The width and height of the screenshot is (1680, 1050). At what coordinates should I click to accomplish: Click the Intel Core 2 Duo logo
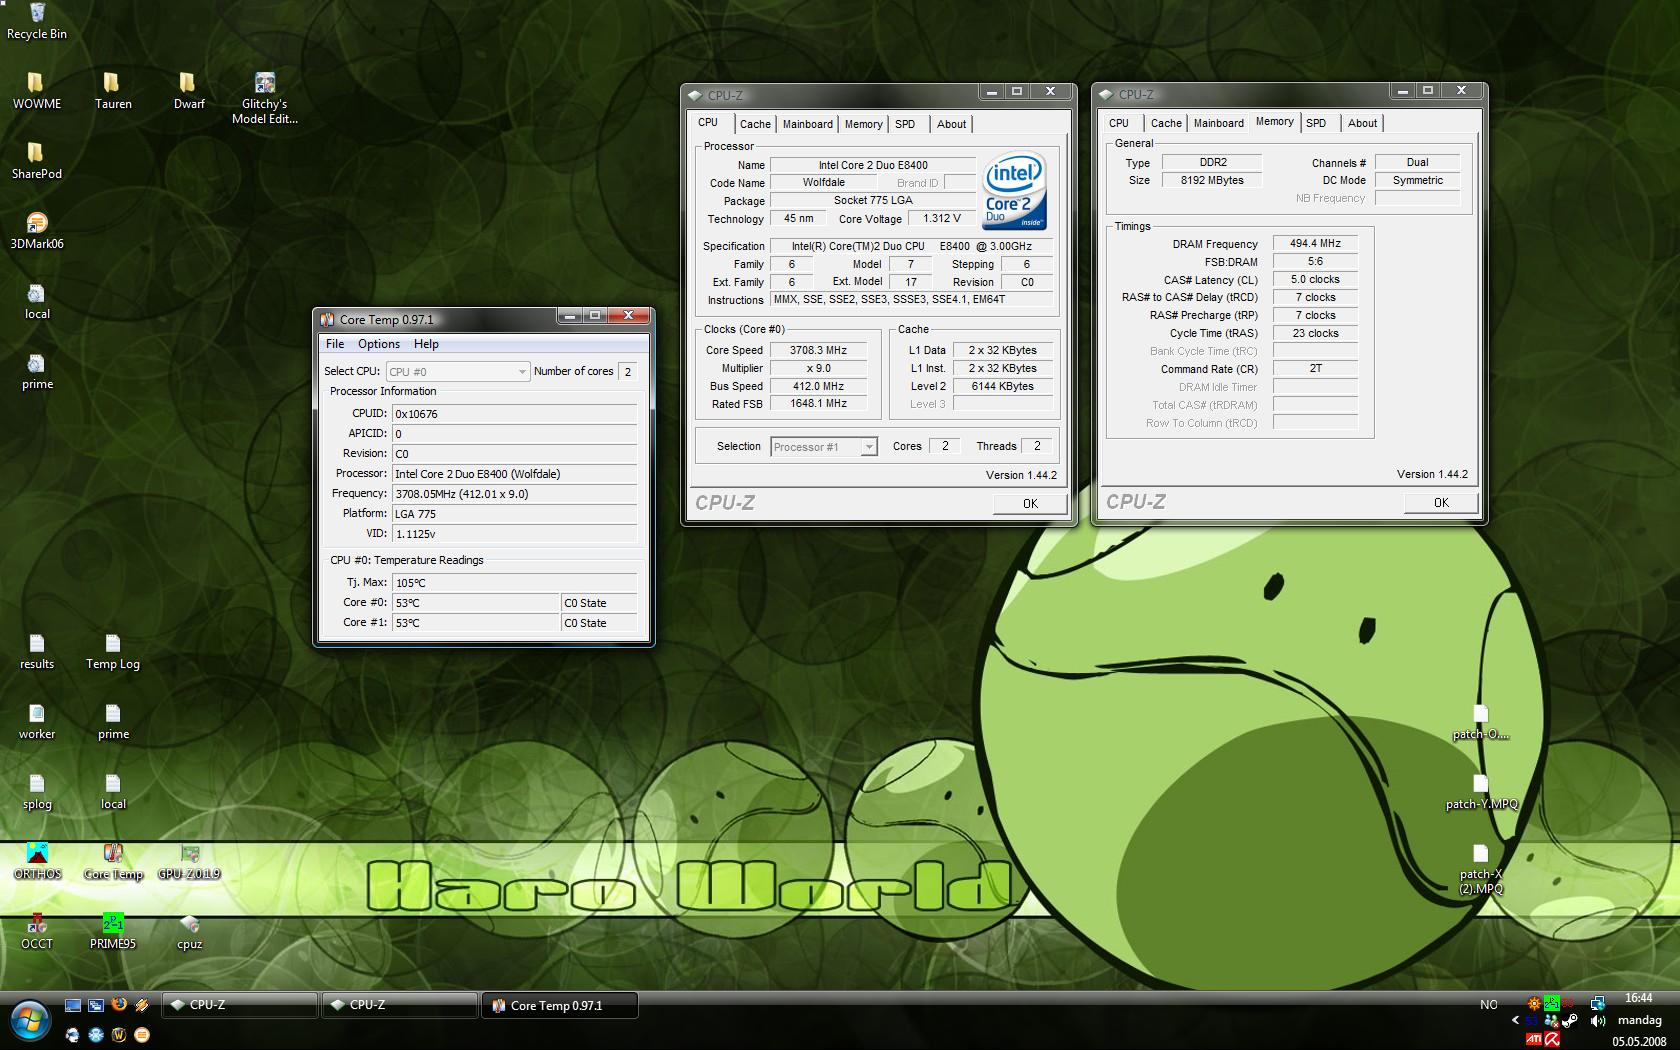point(1014,190)
